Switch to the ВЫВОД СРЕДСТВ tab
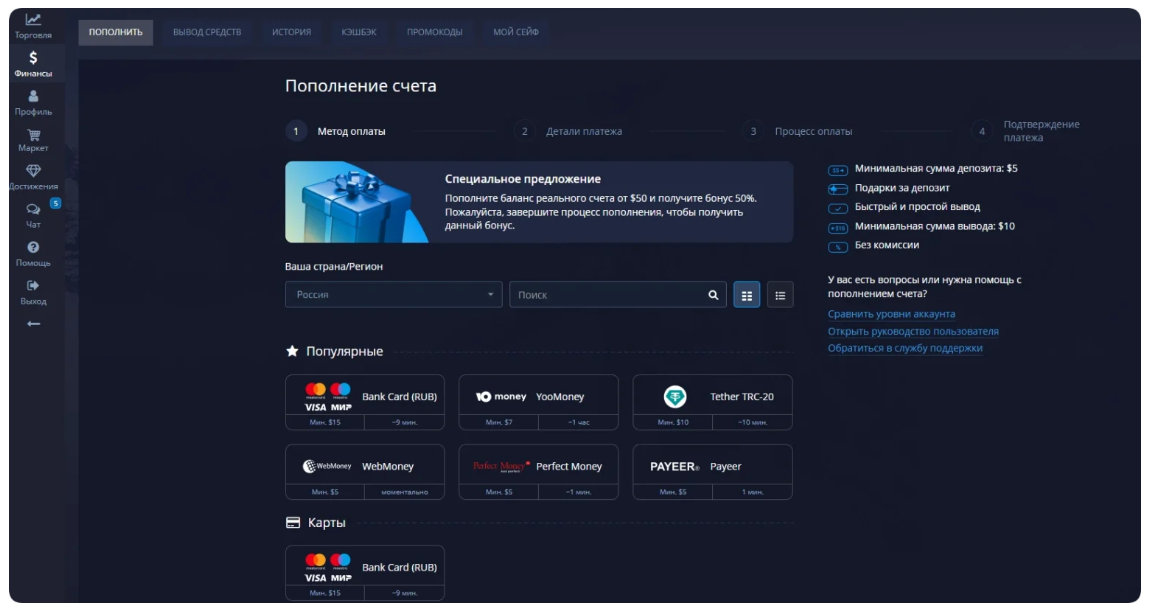Screen dimensions: 1153x613 click(x=207, y=32)
